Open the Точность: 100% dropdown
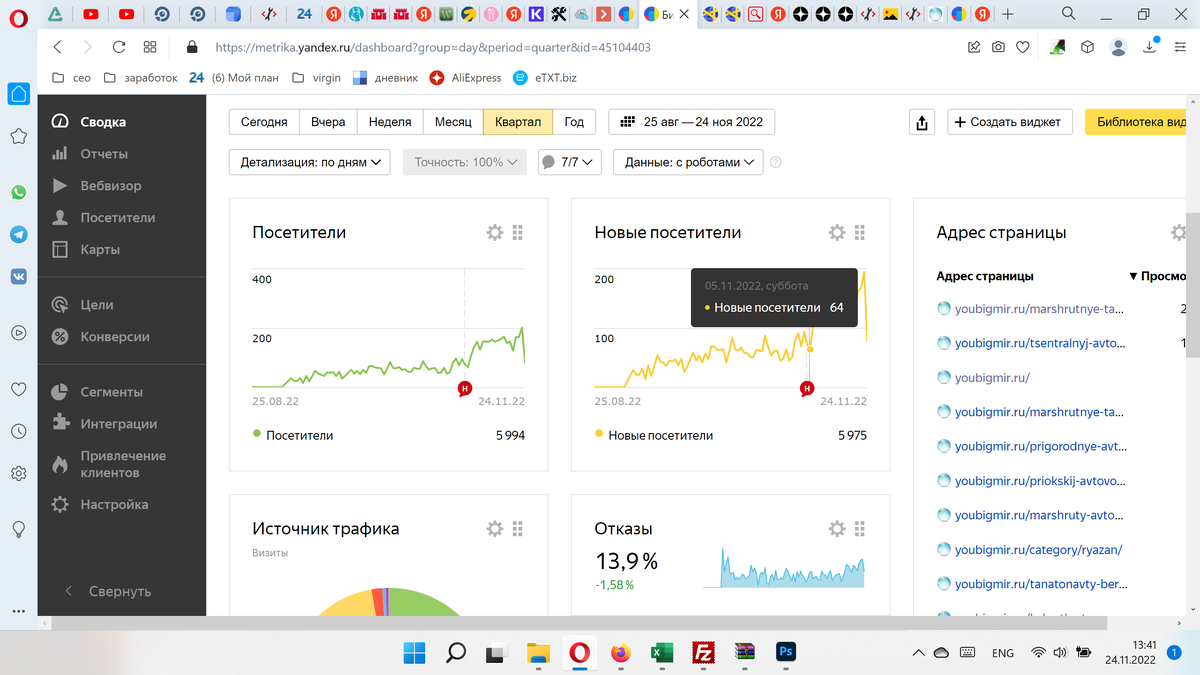1200x675 pixels. point(464,161)
